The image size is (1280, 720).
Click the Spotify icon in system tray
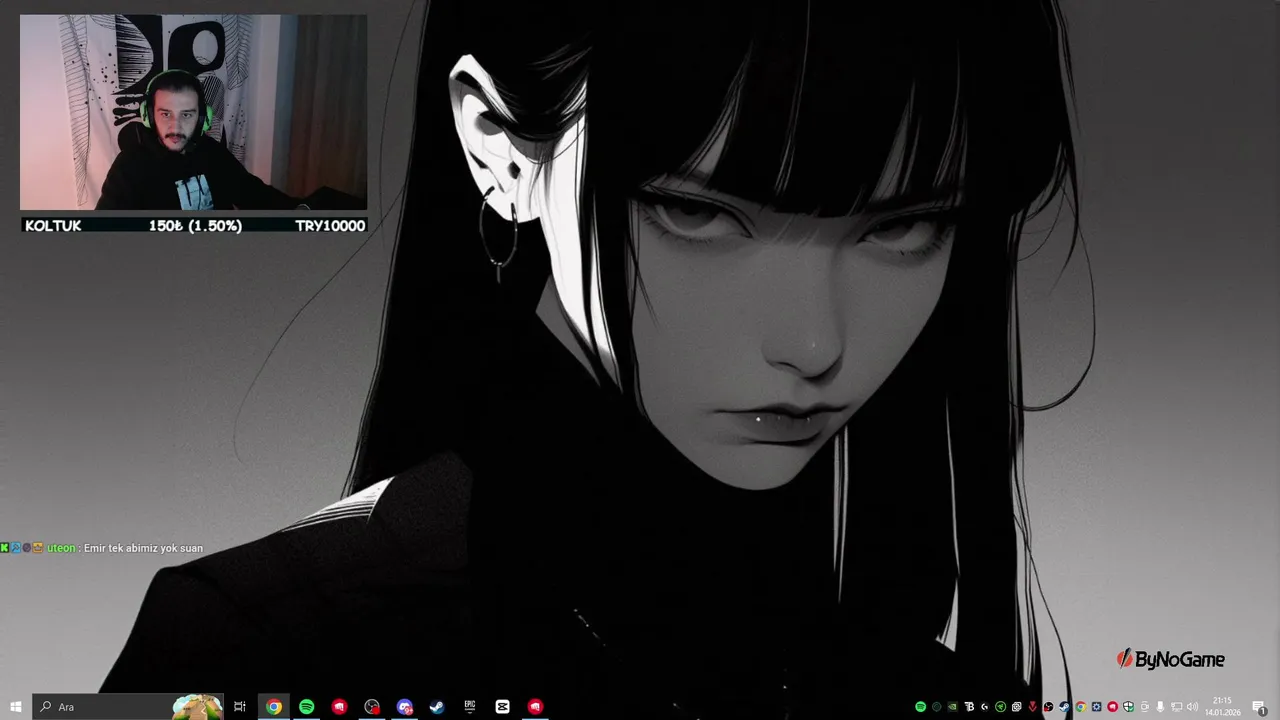click(x=920, y=707)
